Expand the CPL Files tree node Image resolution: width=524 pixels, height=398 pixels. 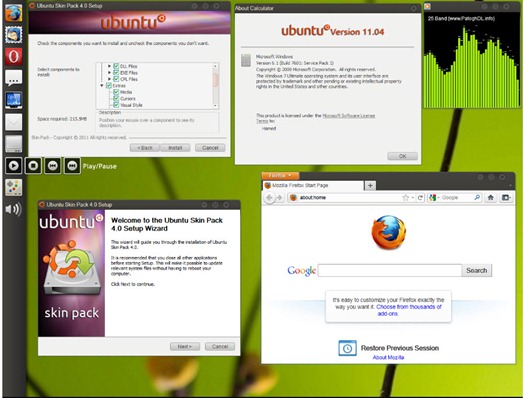tap(109, 79)
